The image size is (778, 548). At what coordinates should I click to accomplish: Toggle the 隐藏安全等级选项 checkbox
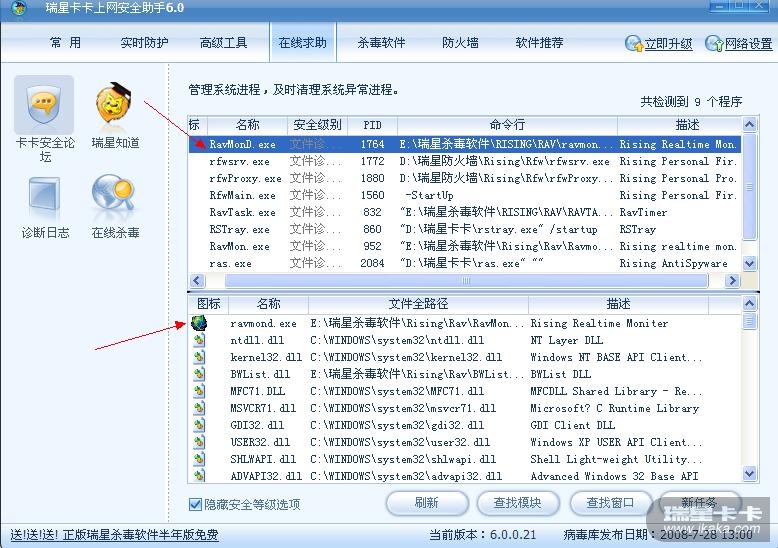point(195,504)
